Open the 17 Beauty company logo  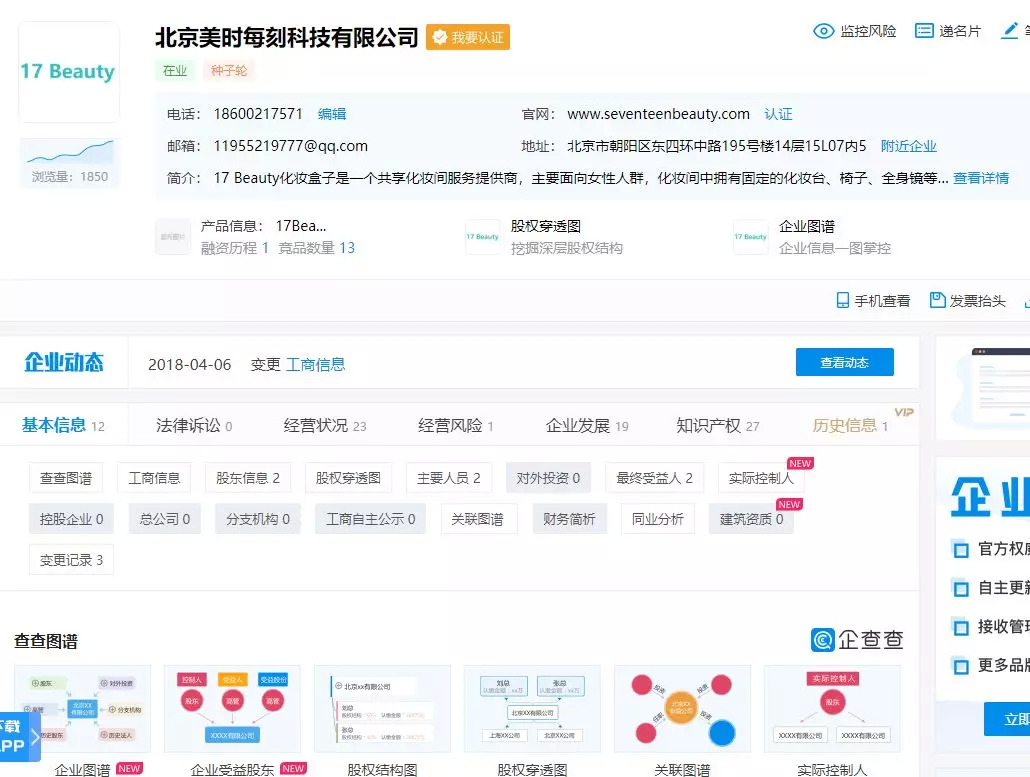(x=68, y=72)
